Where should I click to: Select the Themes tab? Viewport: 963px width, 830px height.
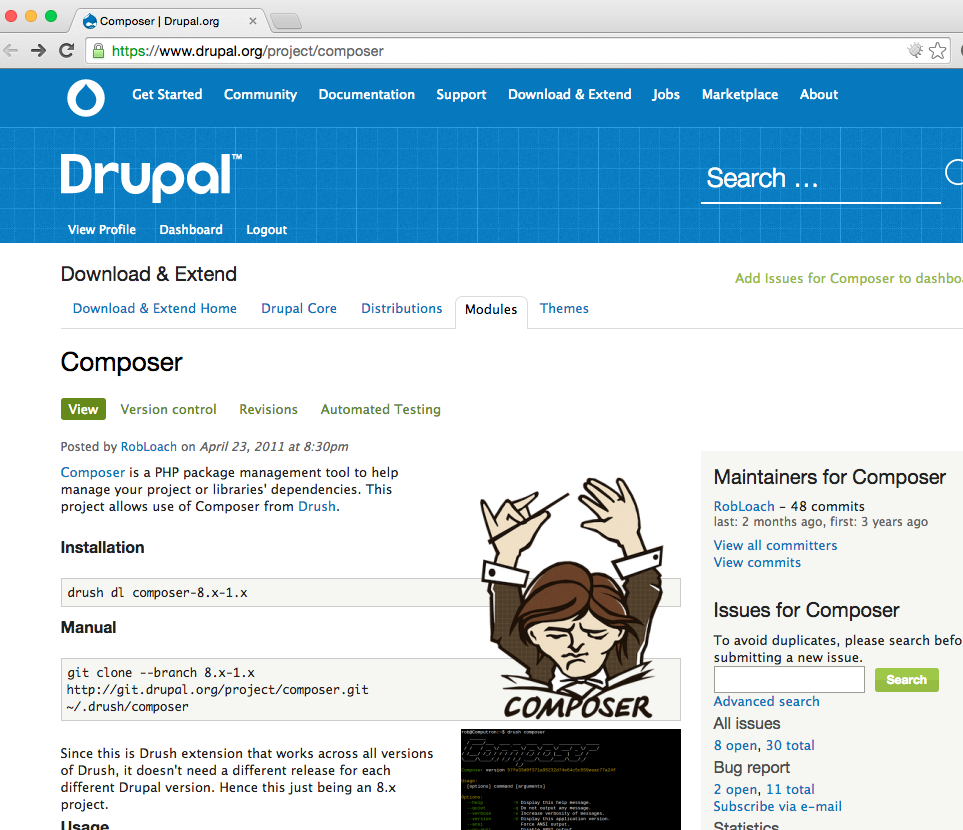pyautogui.click(x=564, y=308)
